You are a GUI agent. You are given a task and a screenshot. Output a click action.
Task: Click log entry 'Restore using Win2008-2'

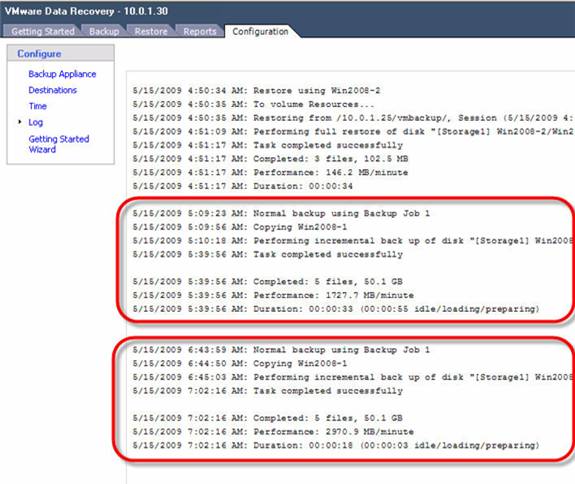coord(256,91)
